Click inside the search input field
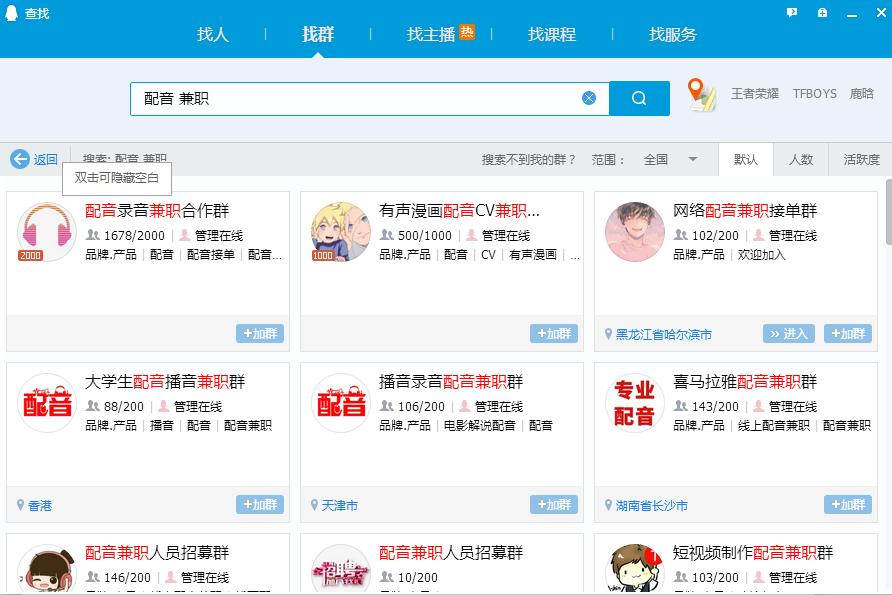Viewport: 892px width, 595px height. pyautogui.click(x=350, y=97)
